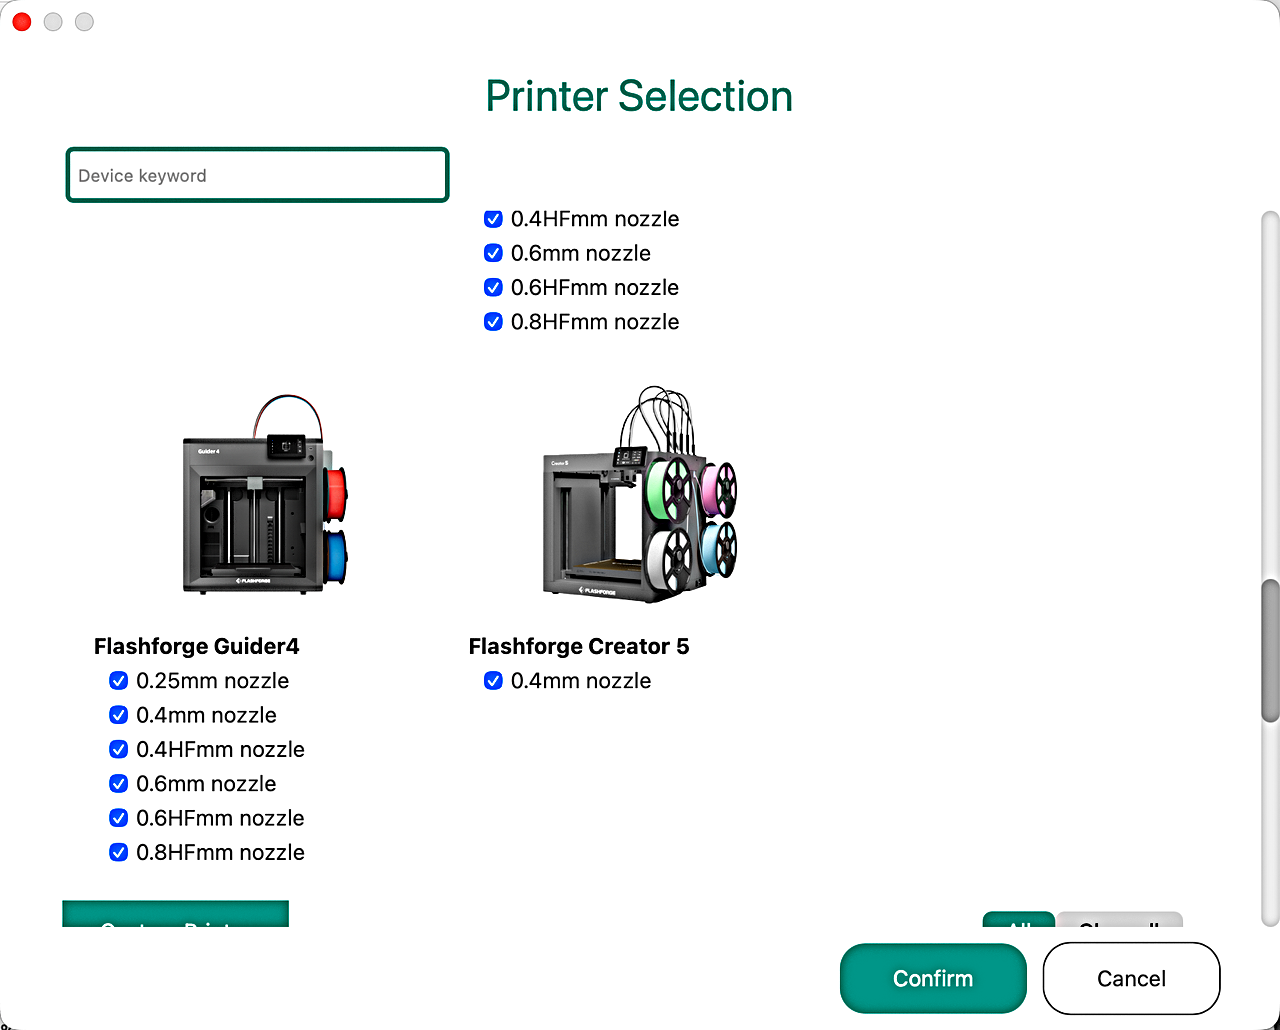Confirm the printer selection
This screenshot has width=1280, height=1030.
point(933,978)
